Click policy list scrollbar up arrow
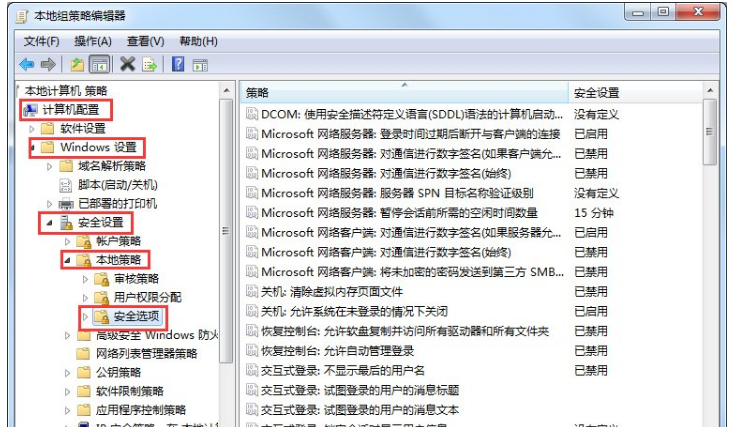731x427 pixels. (710, 90)
